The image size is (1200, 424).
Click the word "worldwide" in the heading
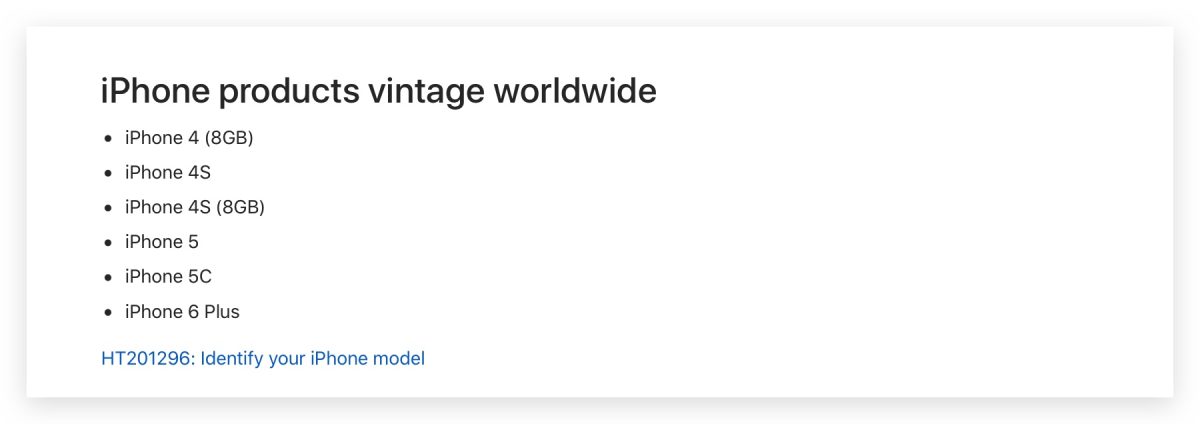576,91
